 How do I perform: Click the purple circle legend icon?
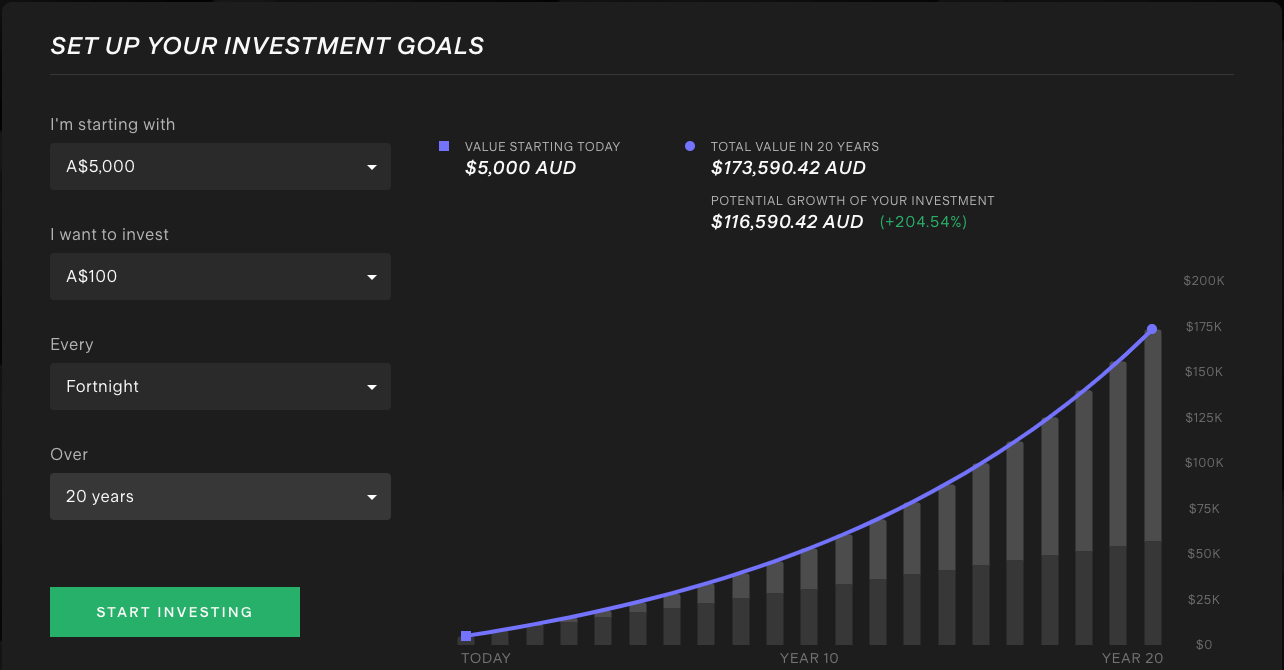click(x=690, y=146)
